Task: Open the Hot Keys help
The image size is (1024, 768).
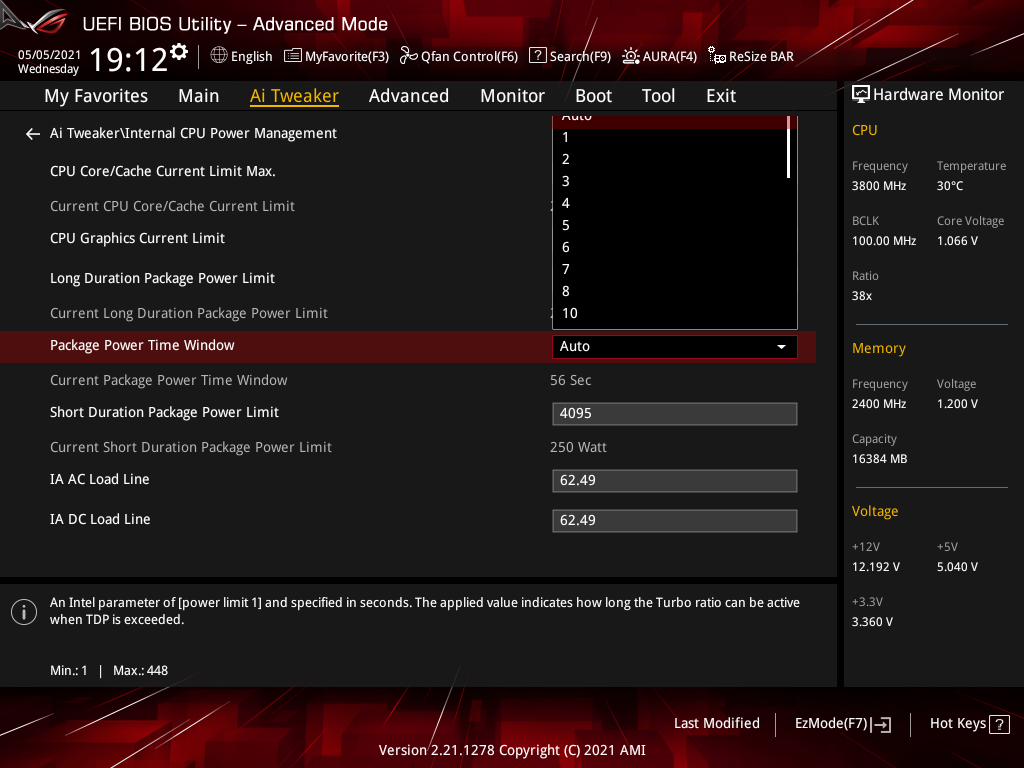Action: (969, 724)
